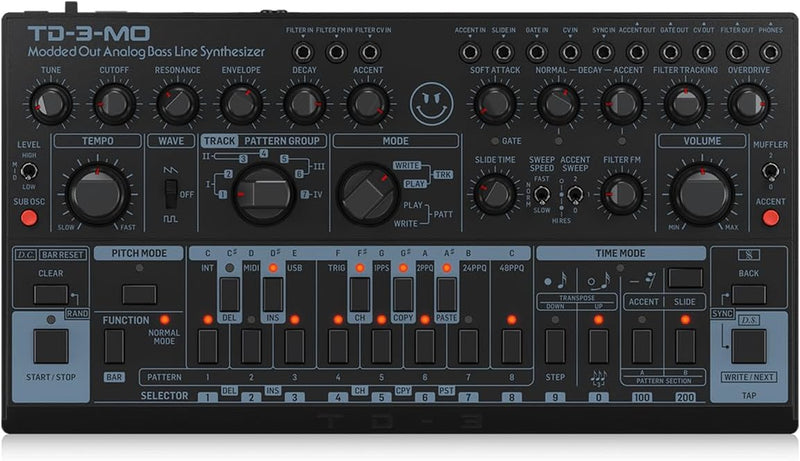Click the Gate Out jack
The width and height of the screenshot is (800, 461).
point(670,52)
